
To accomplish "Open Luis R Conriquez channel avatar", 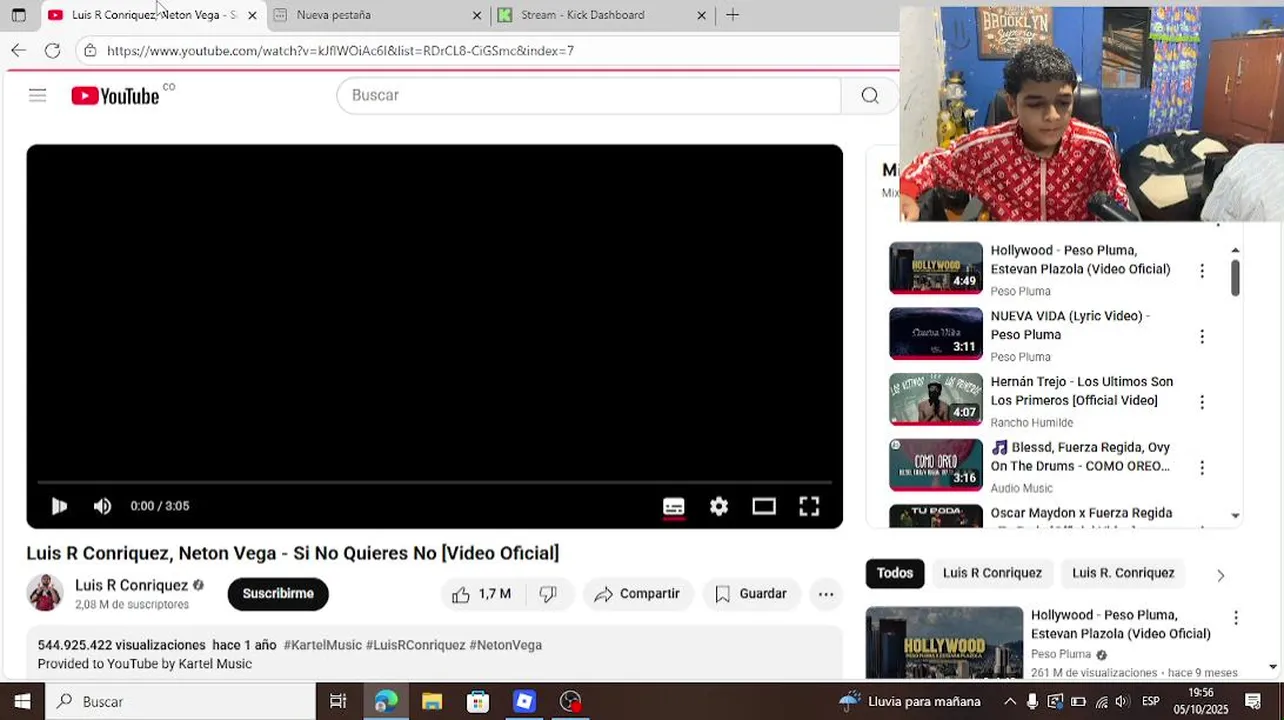I will 44,593.
